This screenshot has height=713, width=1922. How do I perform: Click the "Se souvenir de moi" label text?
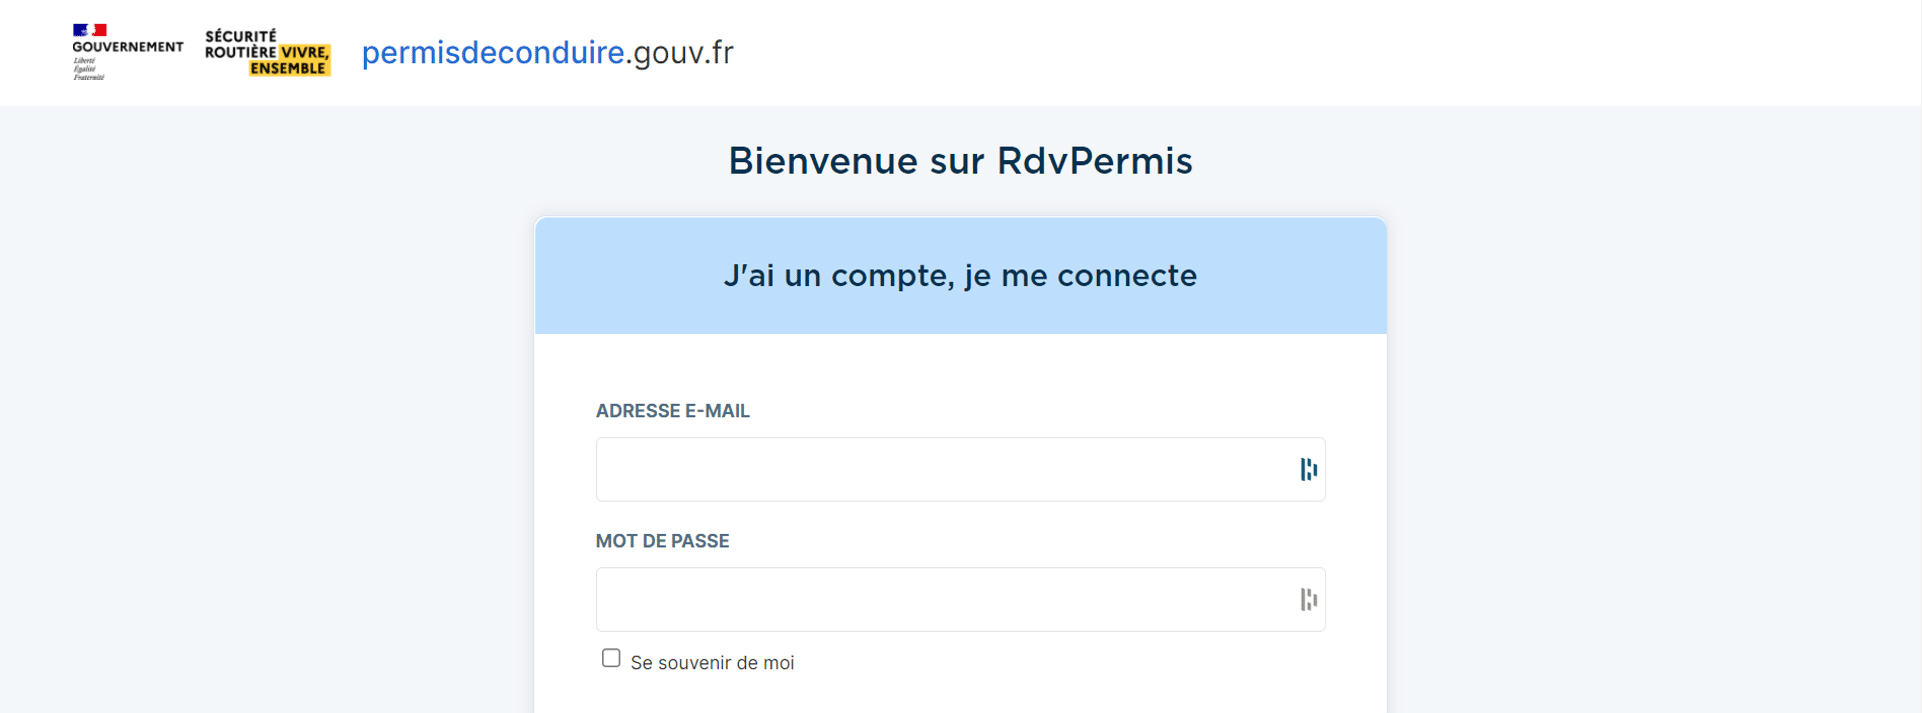pyautogui.click(x=712, y=663)
